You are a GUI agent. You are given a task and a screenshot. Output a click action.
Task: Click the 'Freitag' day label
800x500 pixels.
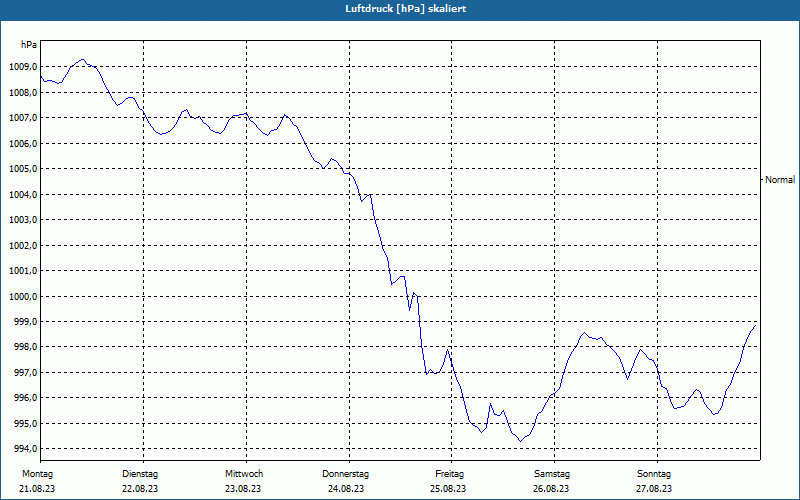(449, 474)
